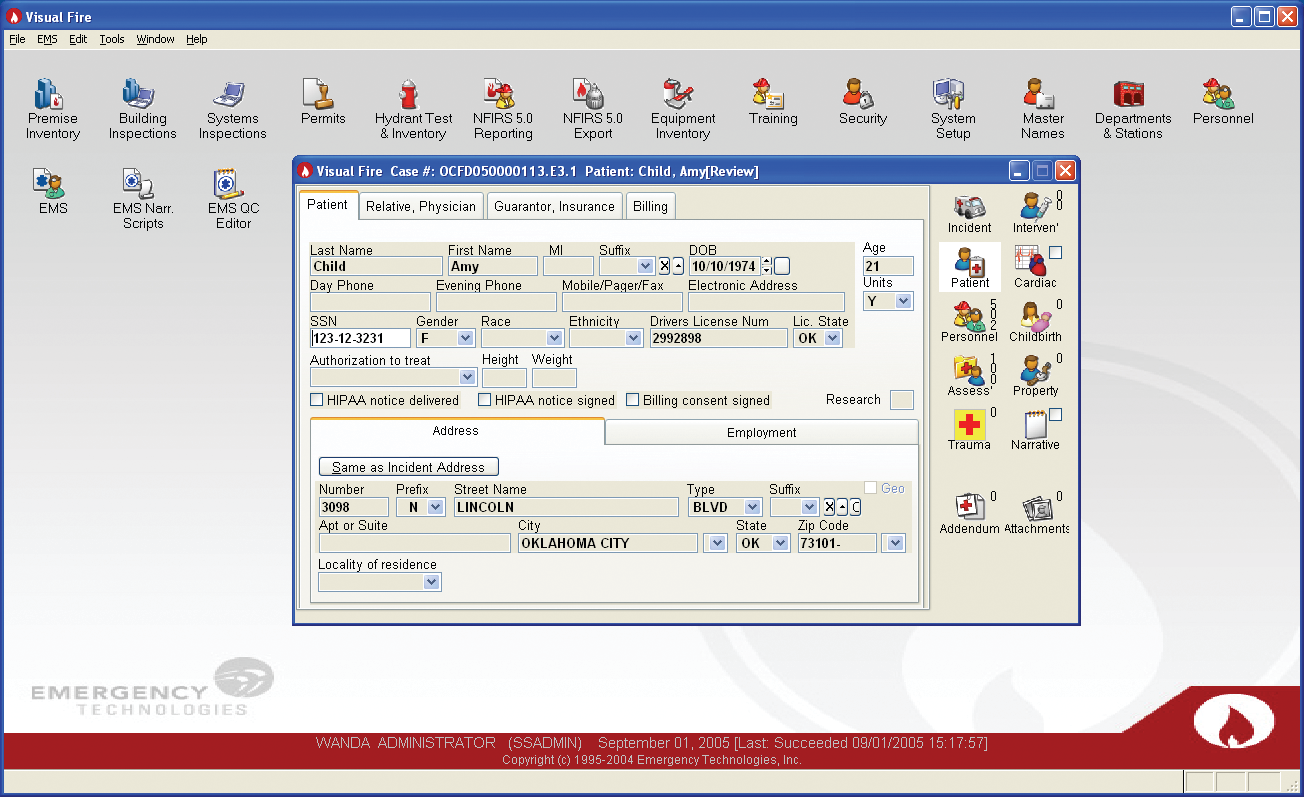Open the Attachments section icon
This screenshot has width=1304, height=797.
click(x=1036, y=513)
